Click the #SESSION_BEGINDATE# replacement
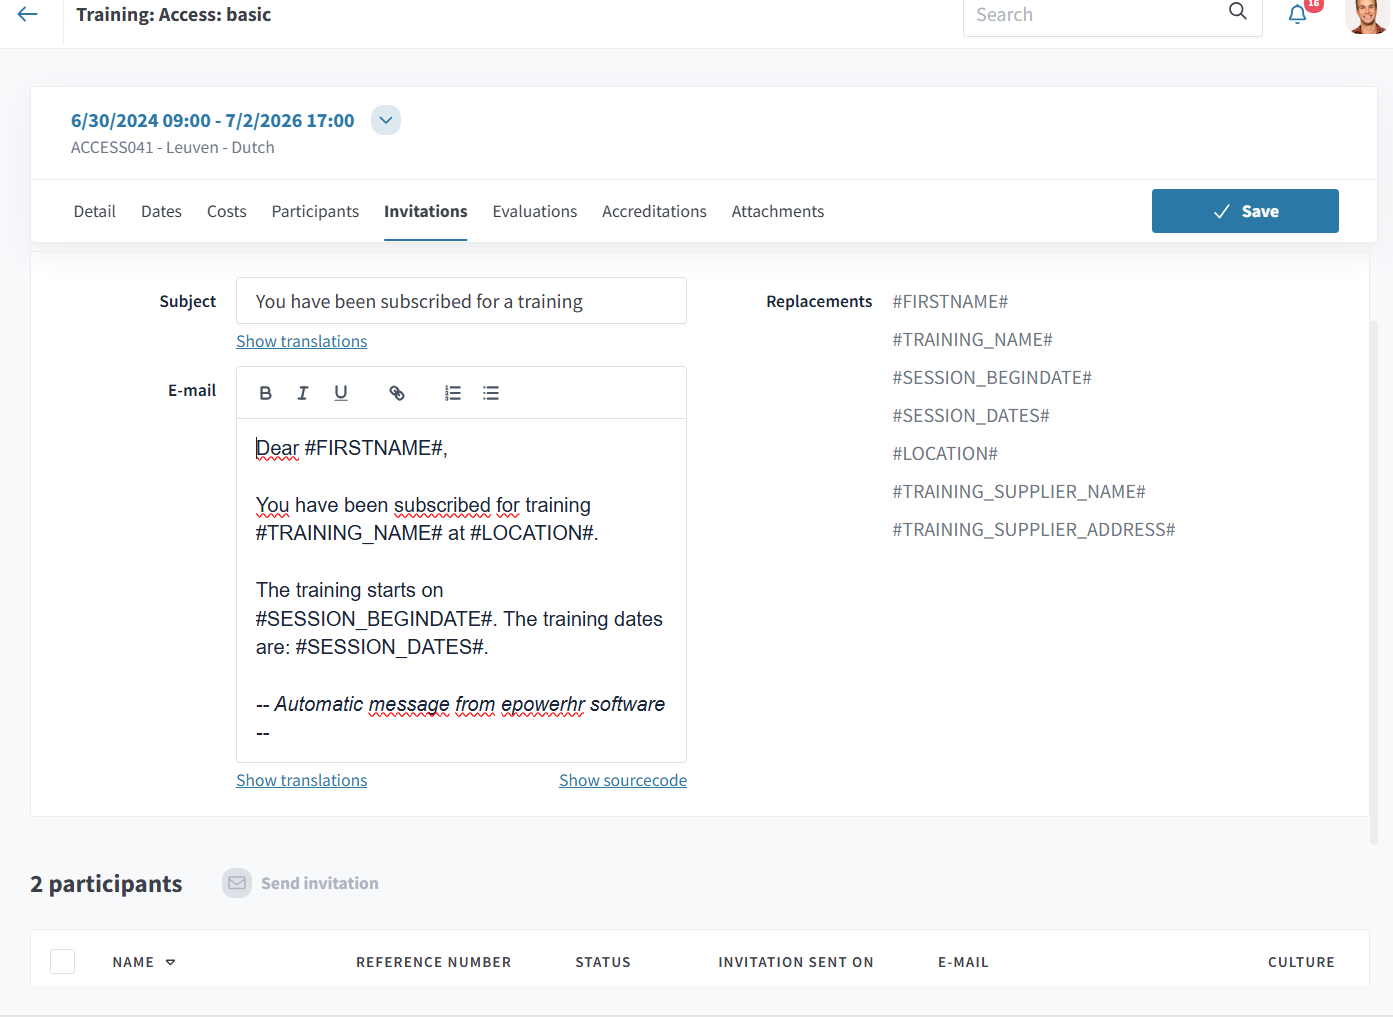This screenshot has height=1017, width=1393. pyautogui.click(x=992, y=377)
